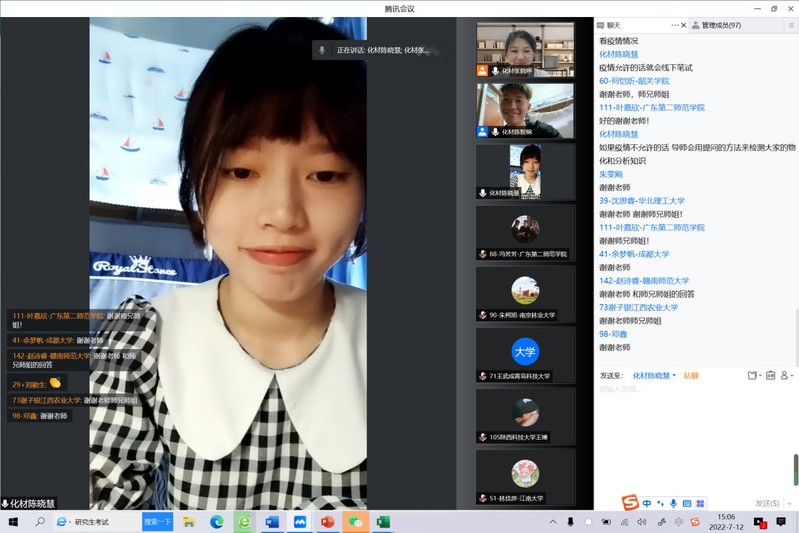Open Microsoft Edge from the taskbar
799x533 pixels.
(217, 522)
